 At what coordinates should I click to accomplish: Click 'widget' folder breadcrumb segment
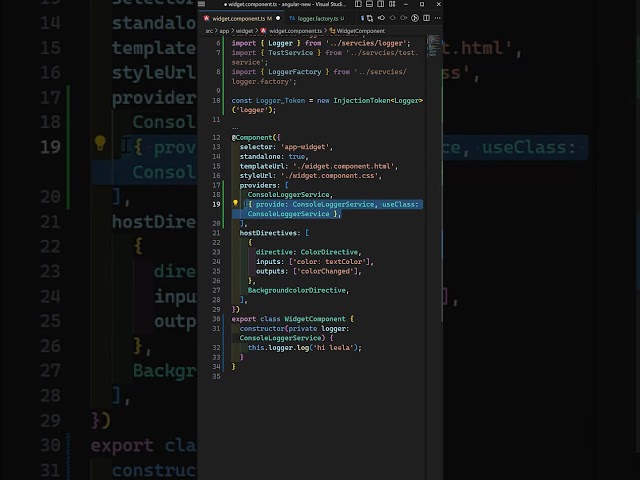[x=244, y=31]
